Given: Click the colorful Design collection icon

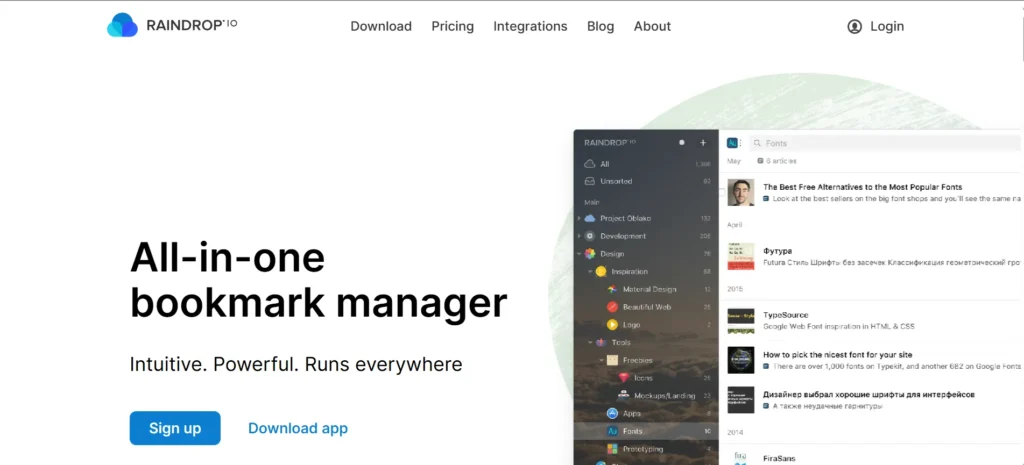Looking at the screenshot, I should click(590, 254).
